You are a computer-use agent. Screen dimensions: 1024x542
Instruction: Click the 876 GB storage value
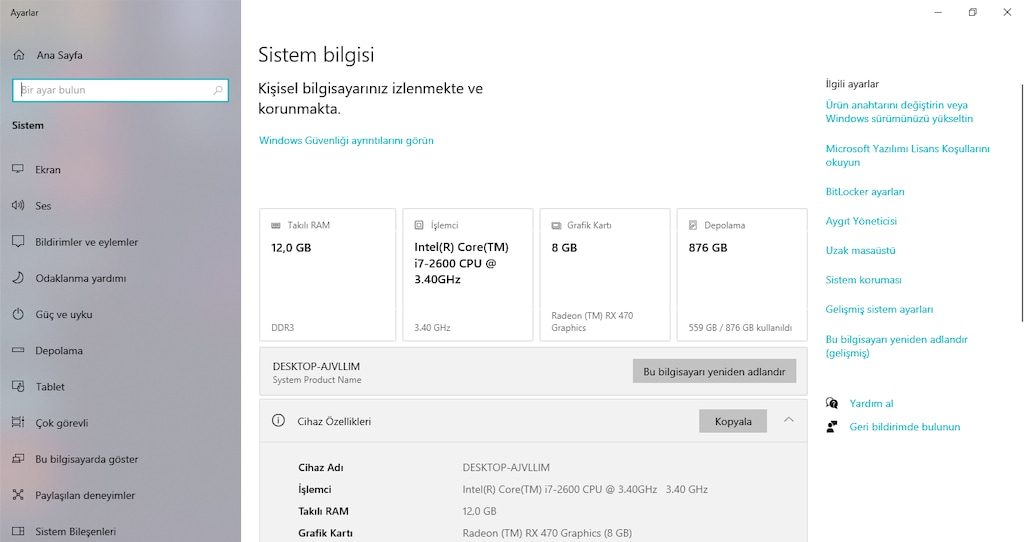(708, 247)
